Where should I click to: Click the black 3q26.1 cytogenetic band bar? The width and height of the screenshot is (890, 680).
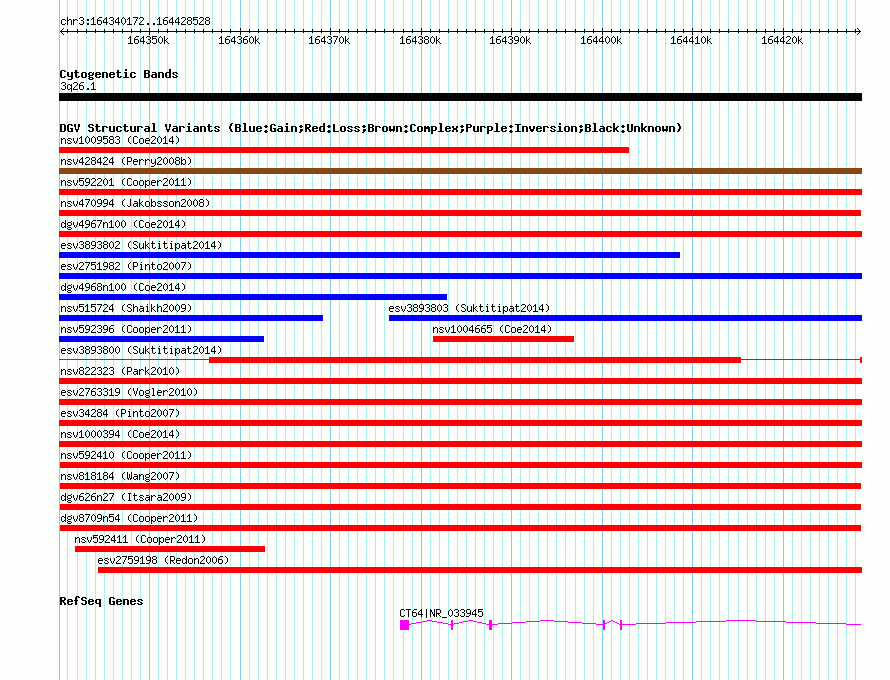[460, 97]
